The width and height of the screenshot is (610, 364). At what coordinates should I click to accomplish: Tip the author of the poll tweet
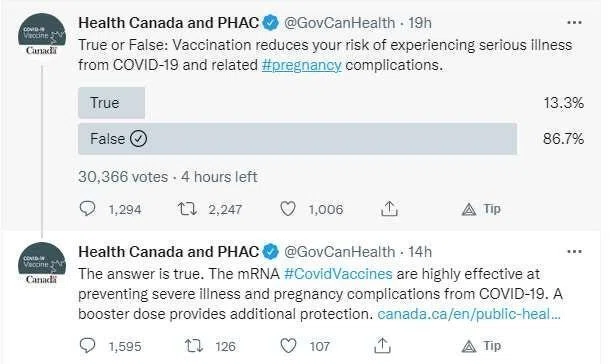click(x=481, y=209)
